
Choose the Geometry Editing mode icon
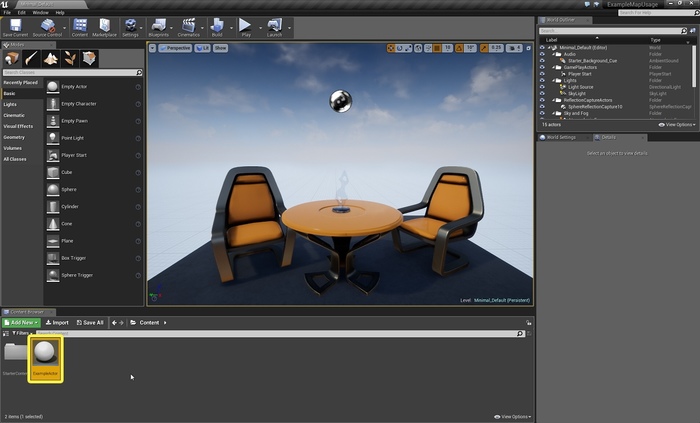tap(89, 58)
